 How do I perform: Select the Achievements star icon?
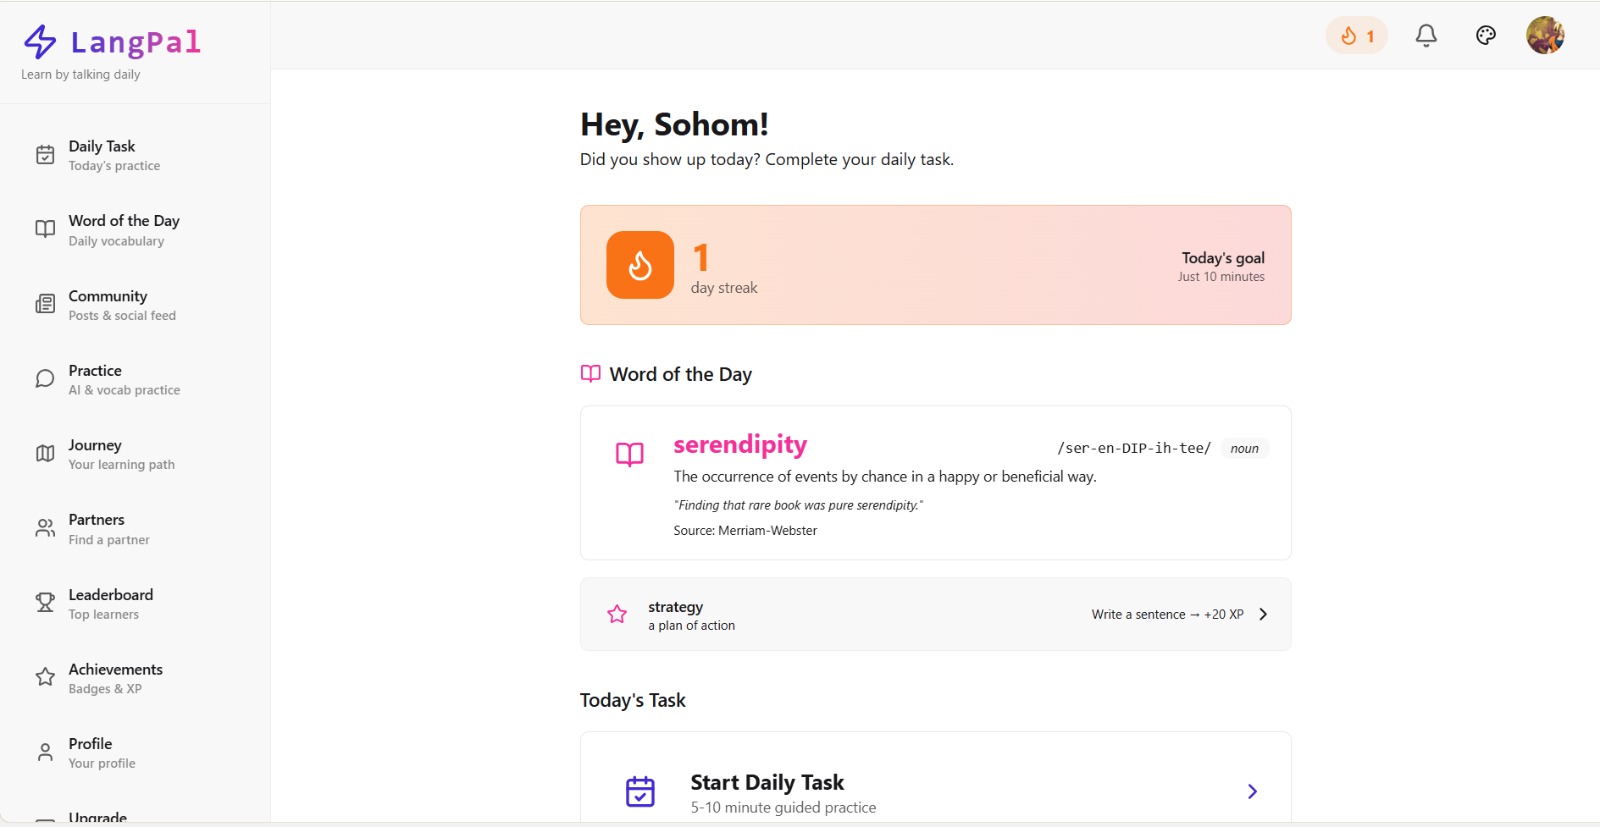44,677
